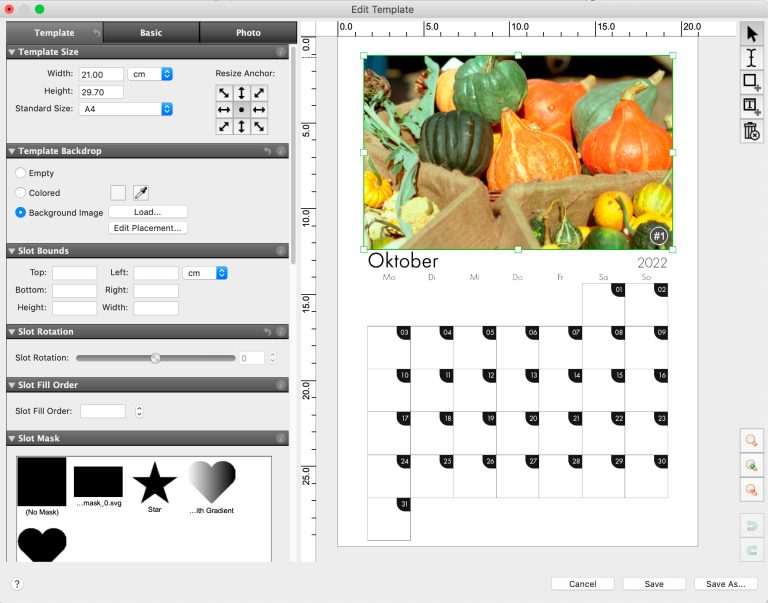Viewport: 768px width, 603px height.
Task: Collapse the Slot Fill Order section
Action: [x=12, y=386]
